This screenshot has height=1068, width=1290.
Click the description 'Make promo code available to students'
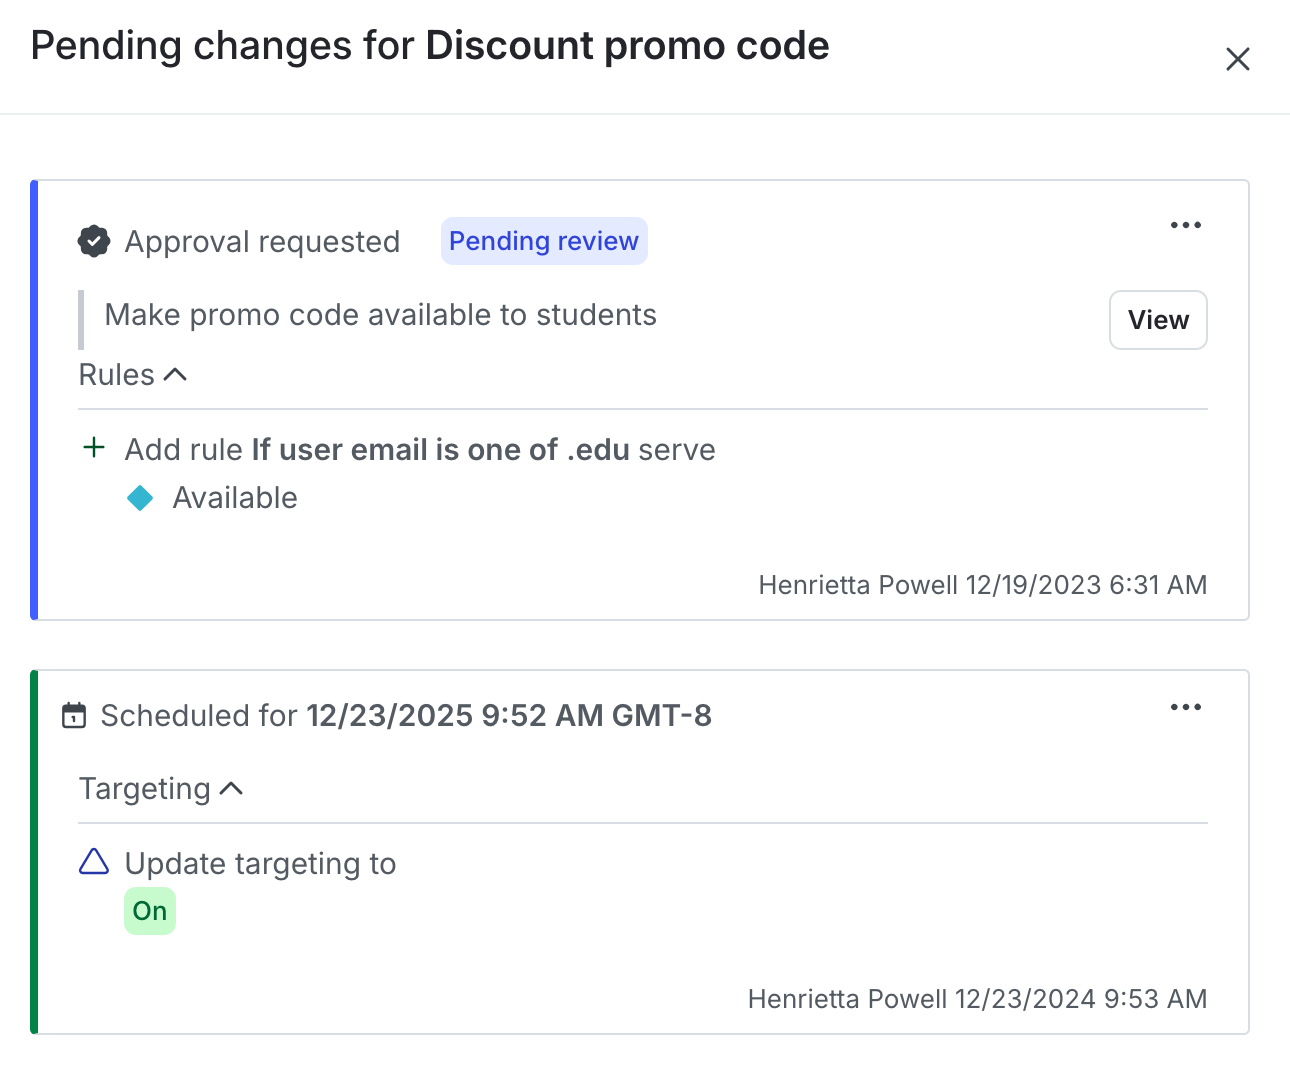click(380, 315)
